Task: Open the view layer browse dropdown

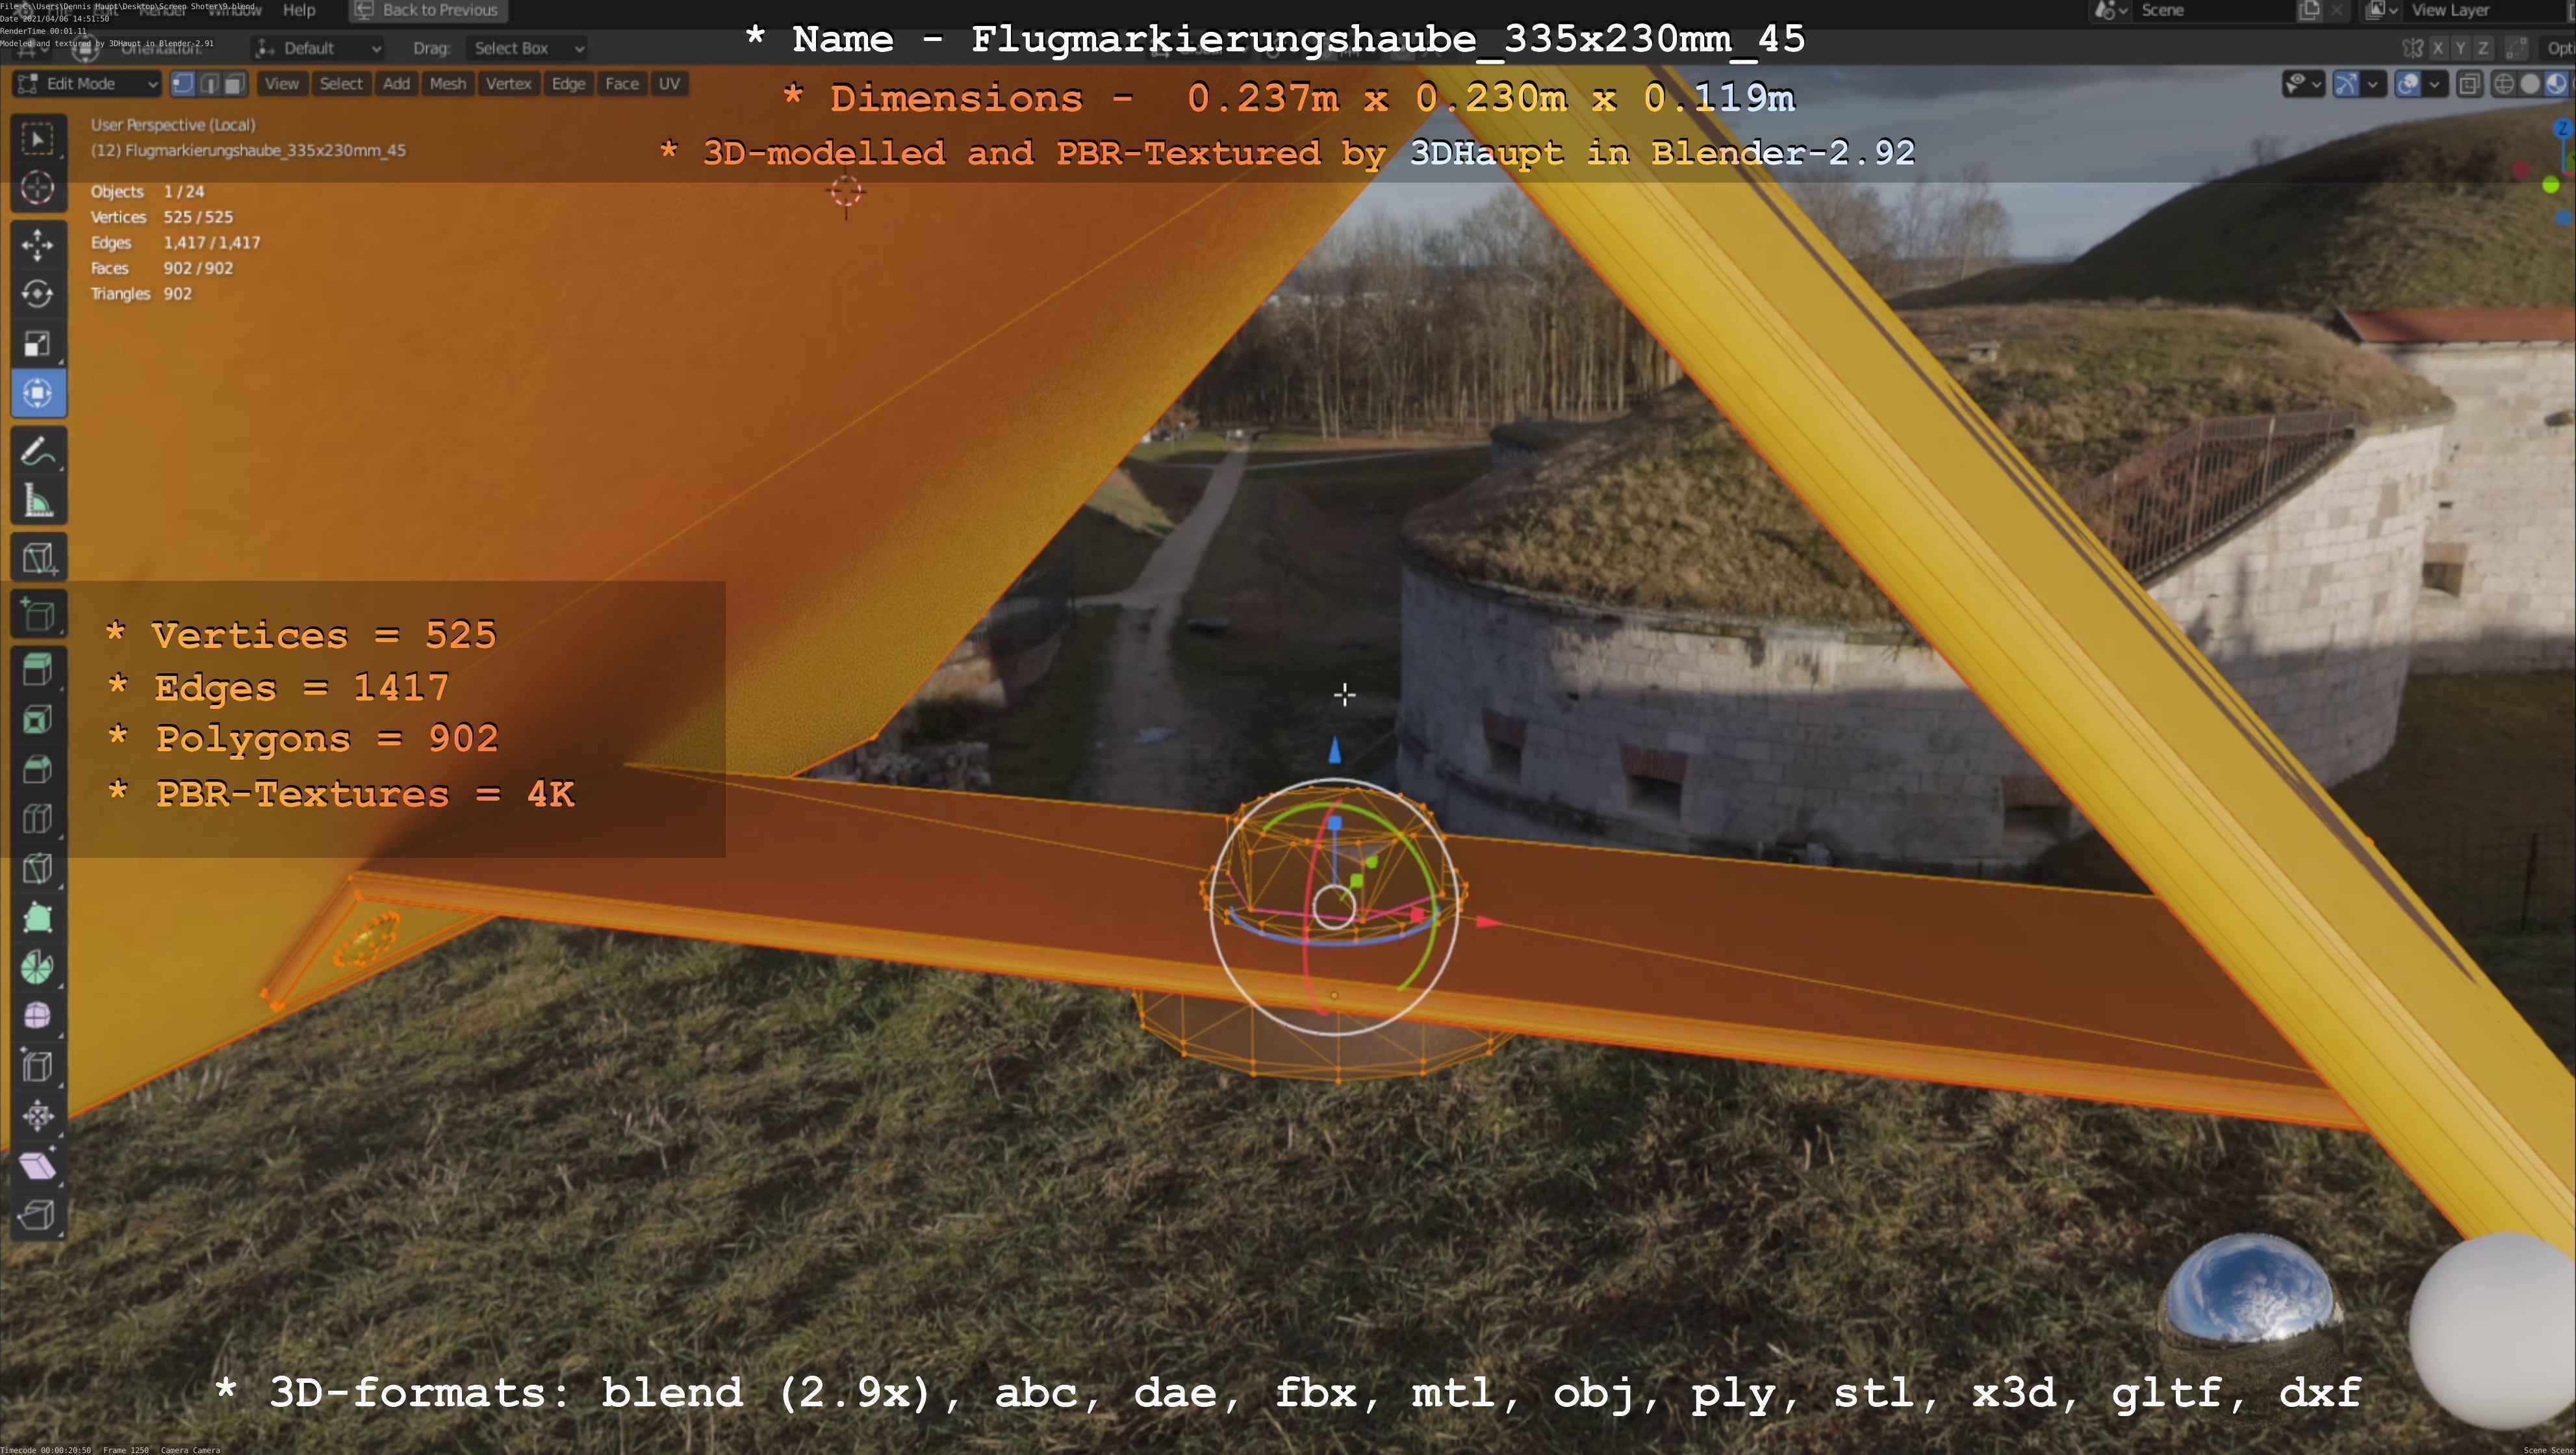Action: pos(2382,10)
